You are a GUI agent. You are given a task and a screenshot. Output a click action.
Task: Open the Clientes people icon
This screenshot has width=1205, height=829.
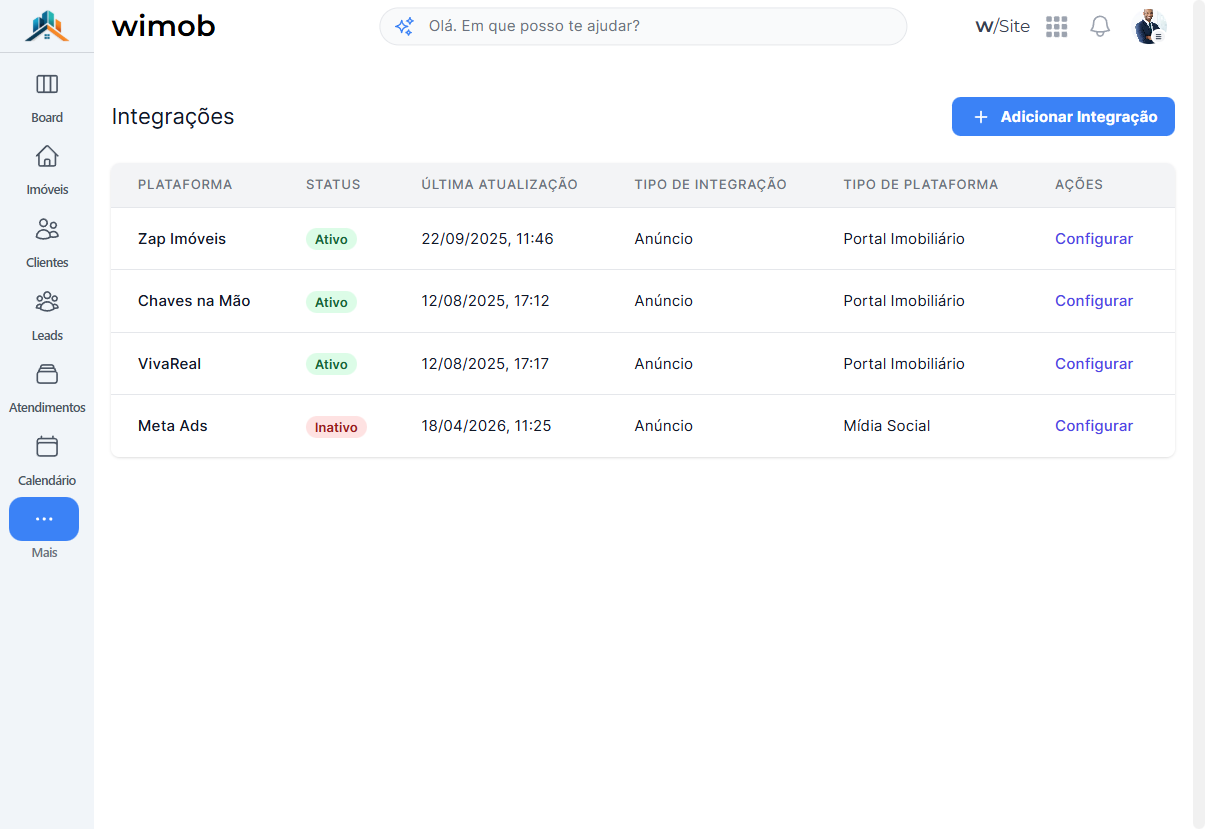click(x=47, y=229)
